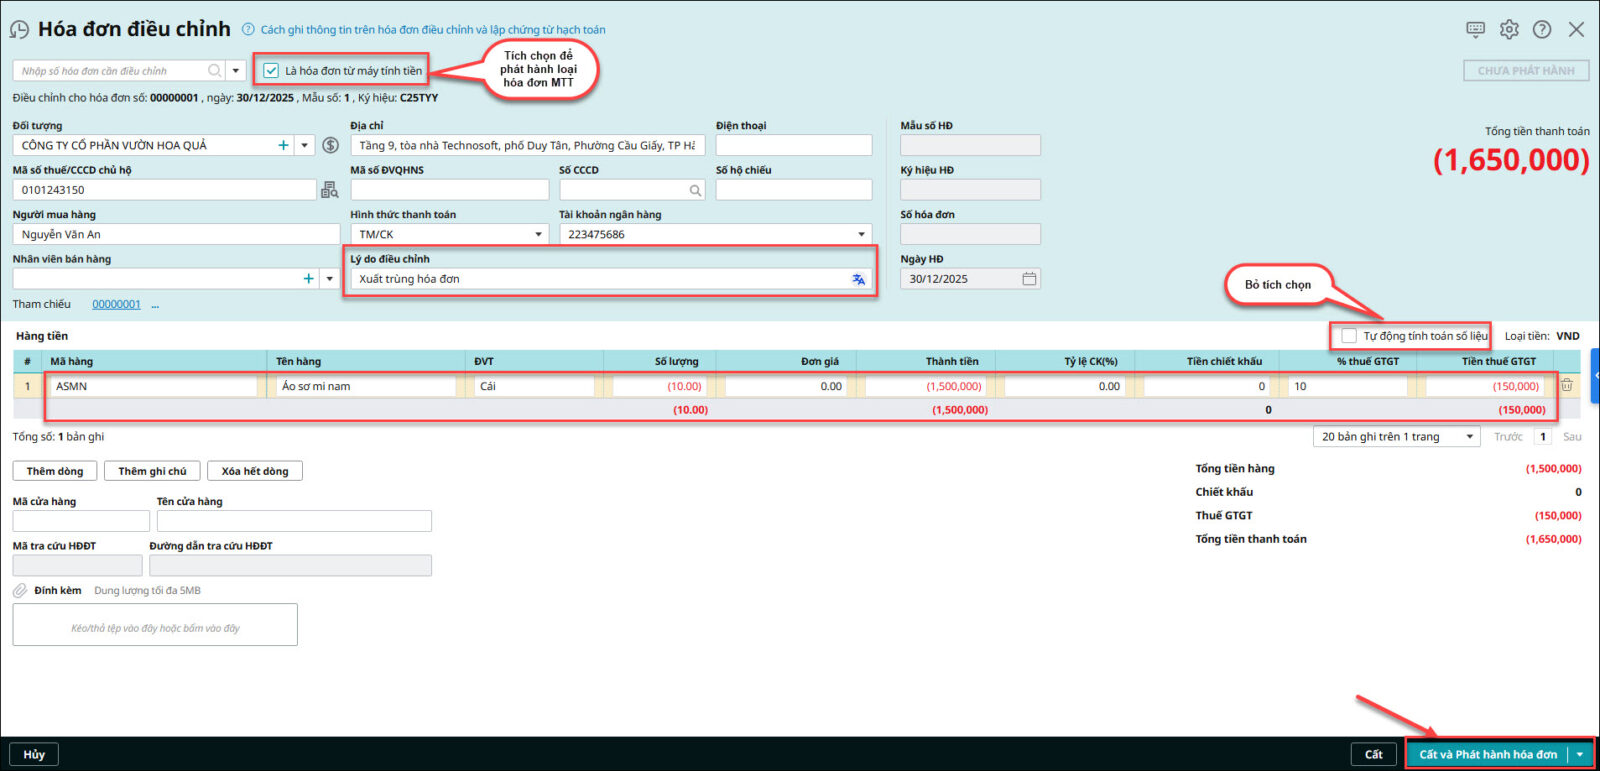Open the adjustment invoice help guide link
1600x771 pixels.
coord(432,30)
